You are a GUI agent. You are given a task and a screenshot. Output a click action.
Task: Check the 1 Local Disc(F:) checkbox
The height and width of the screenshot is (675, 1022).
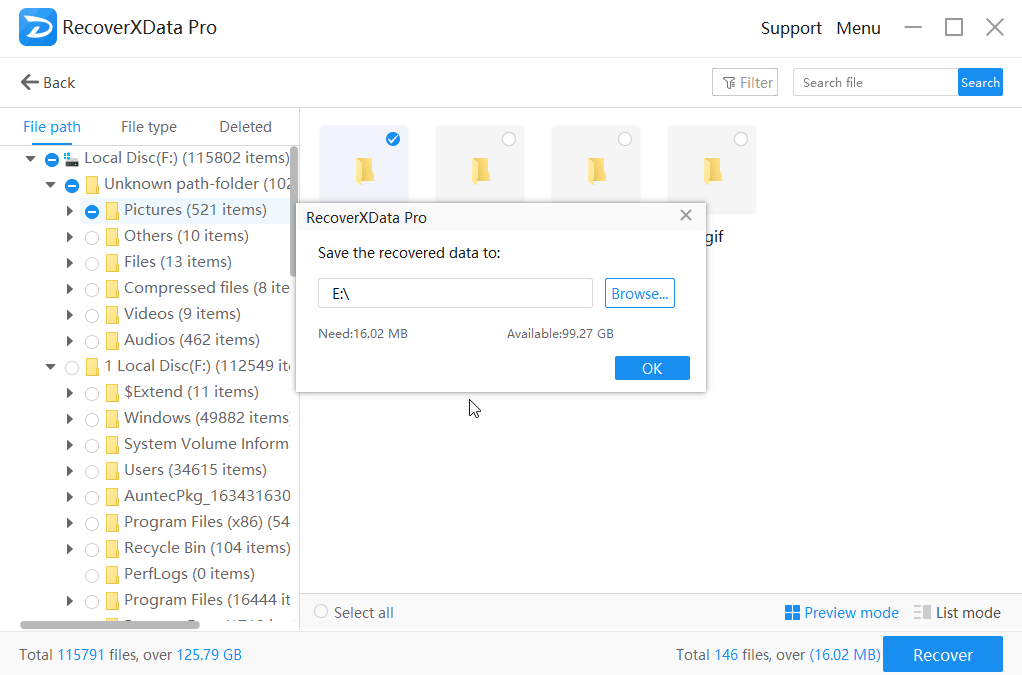[72, 368]
